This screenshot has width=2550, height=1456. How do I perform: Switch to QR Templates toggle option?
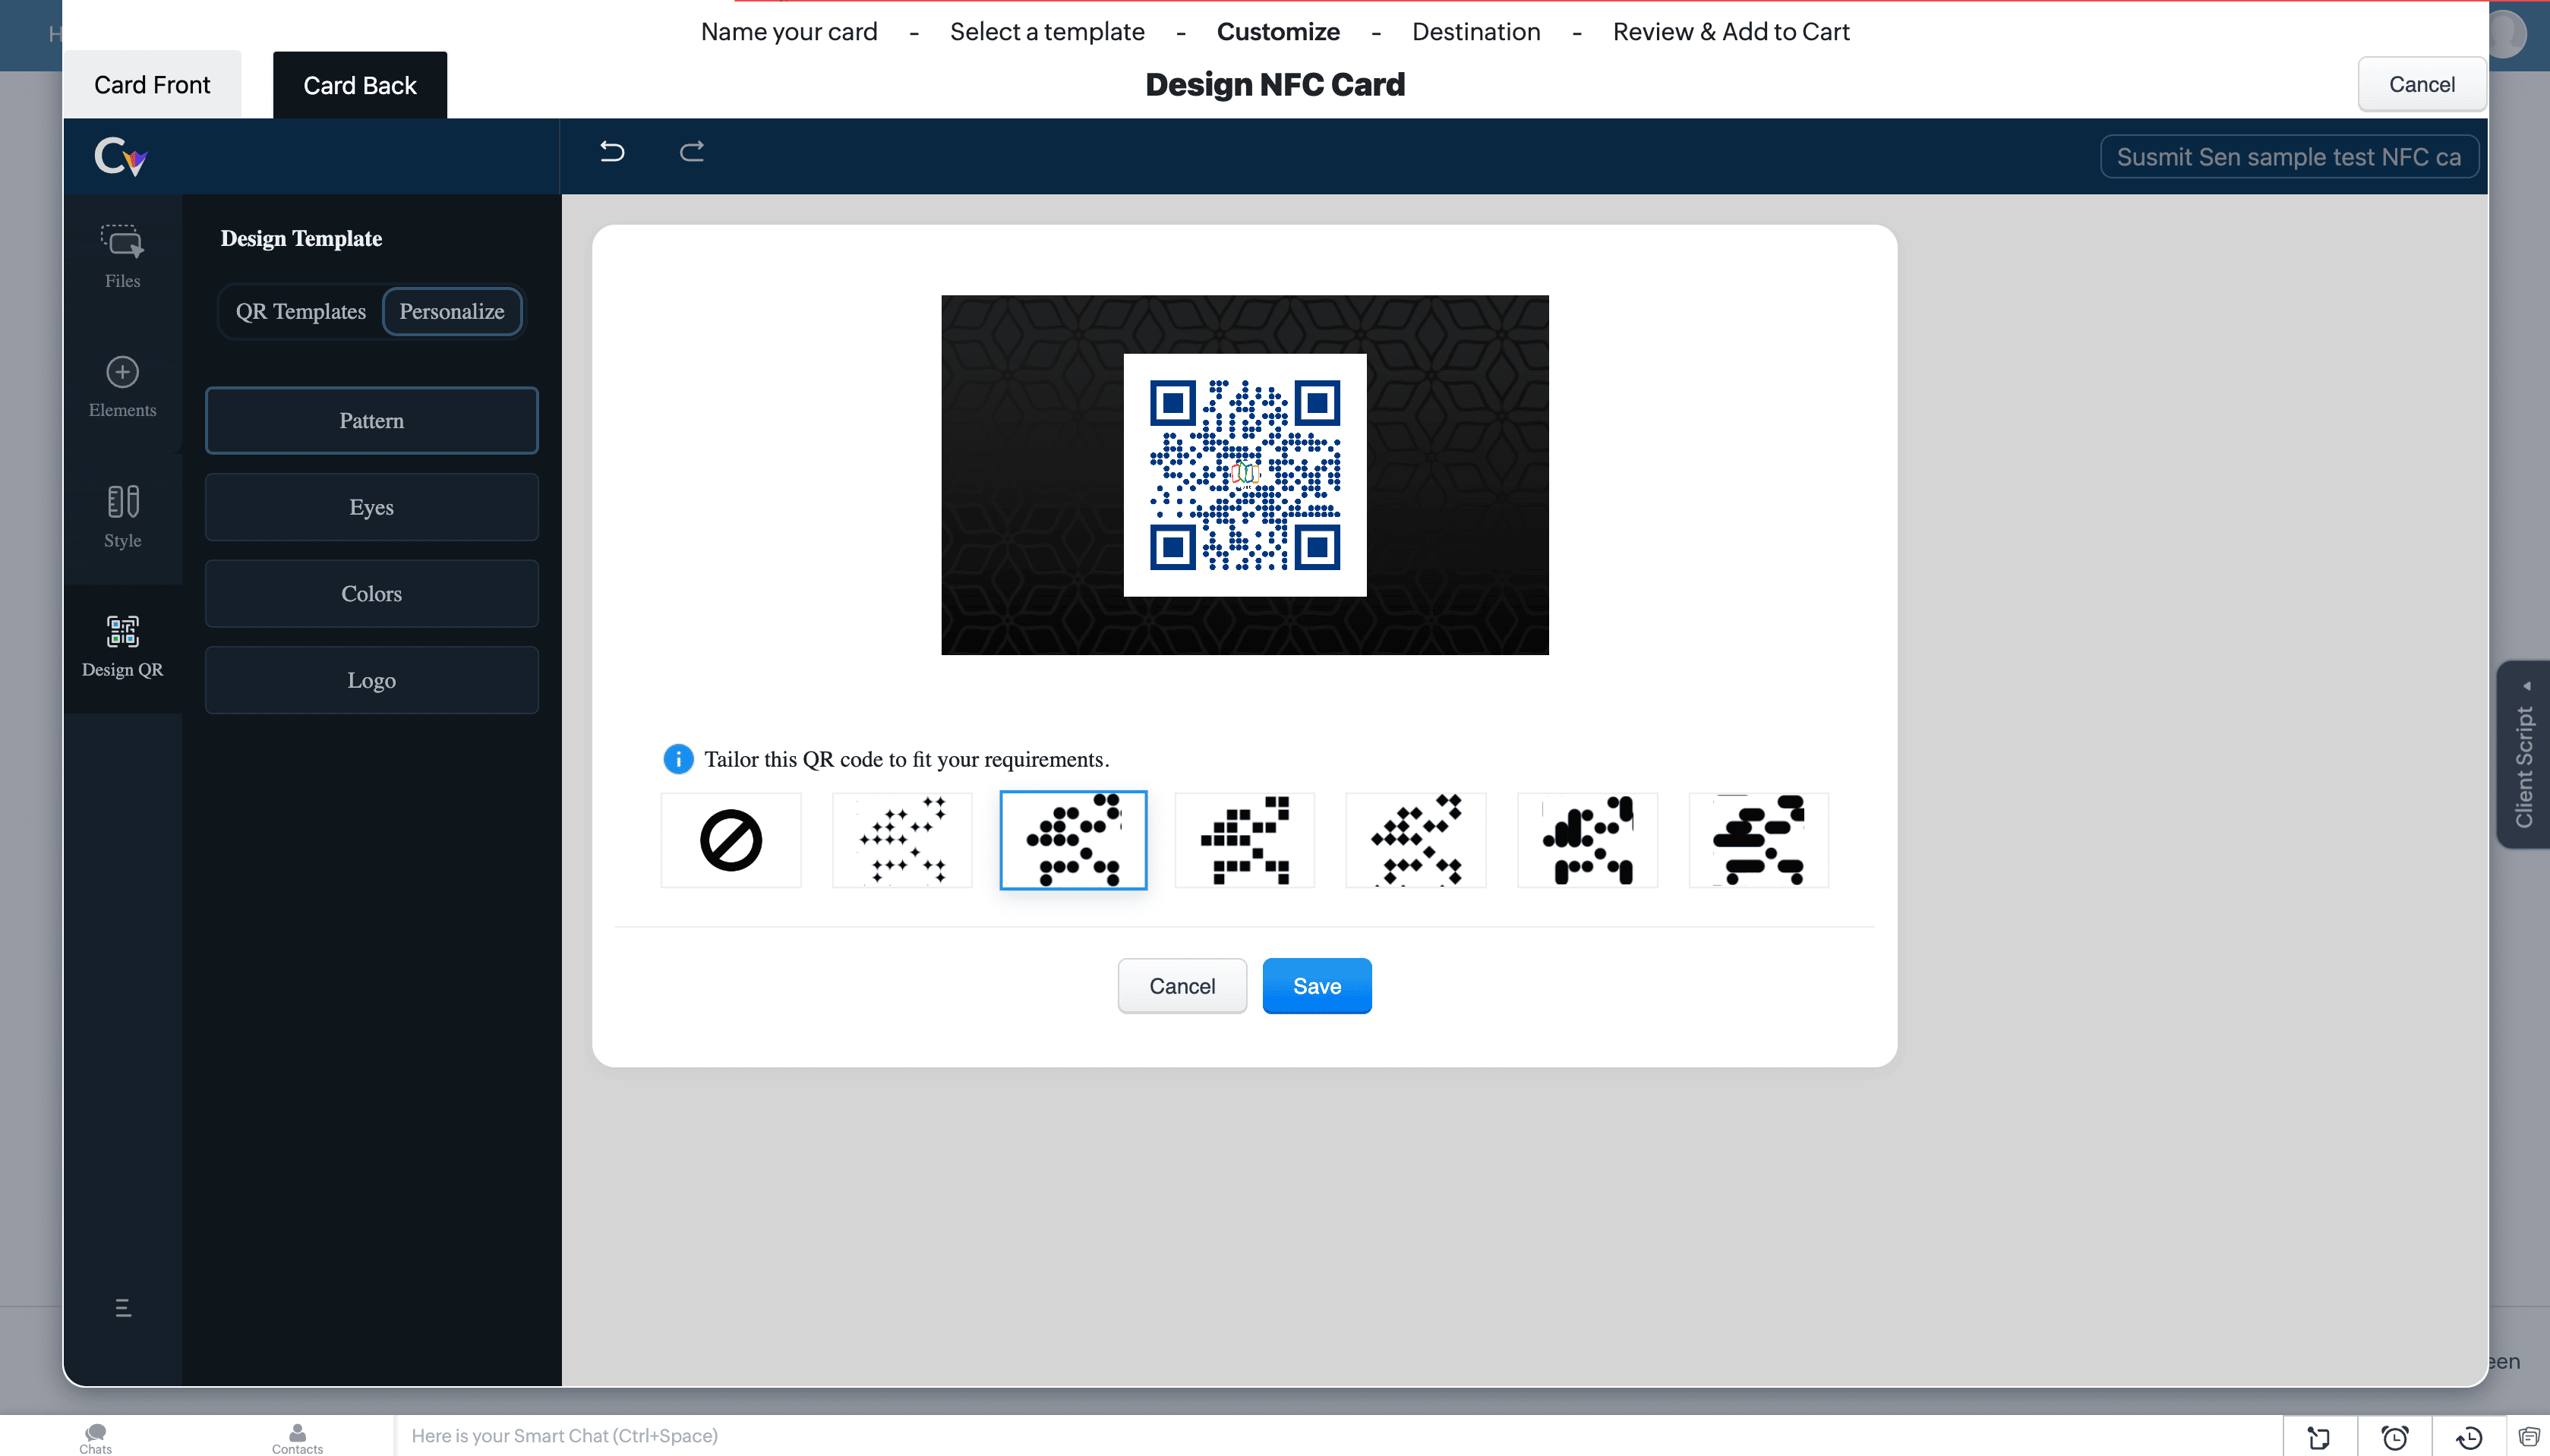pos(300,312)
